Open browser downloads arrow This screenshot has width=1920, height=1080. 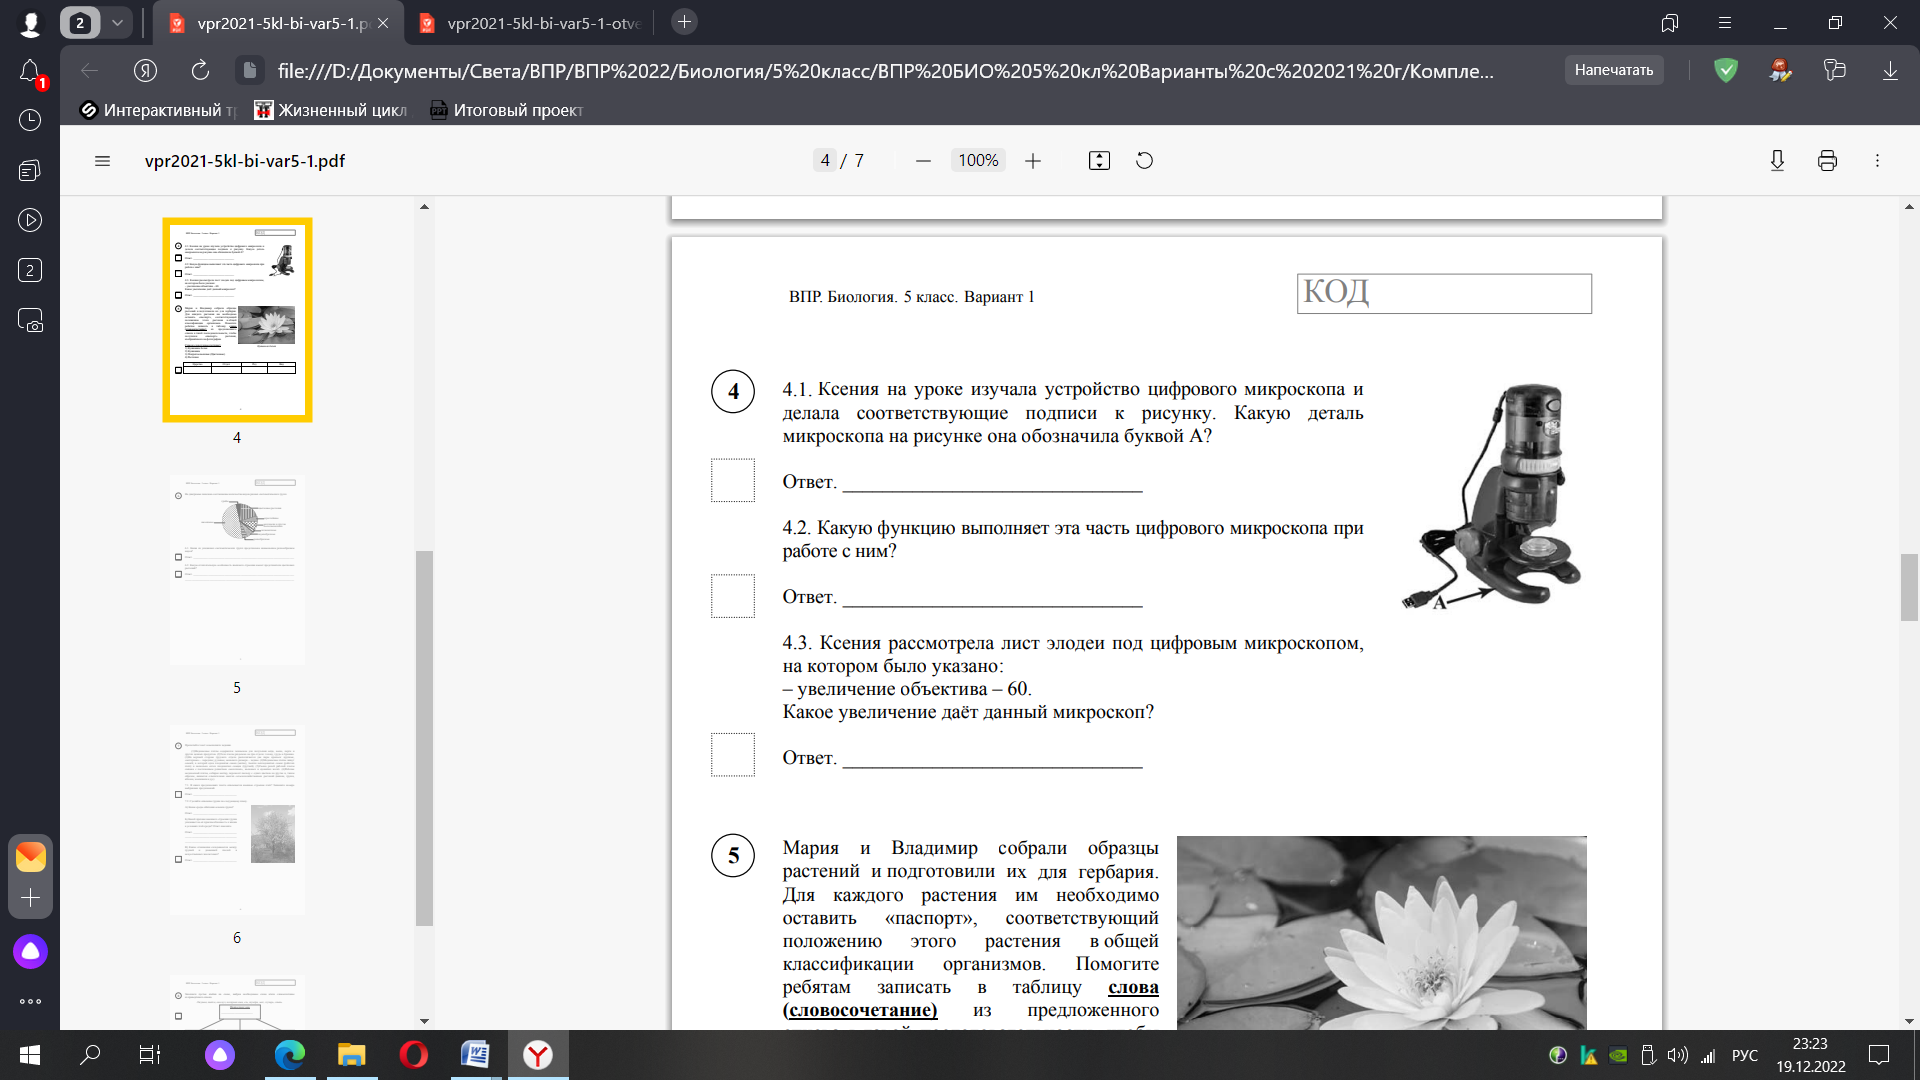pos(1890,70)
